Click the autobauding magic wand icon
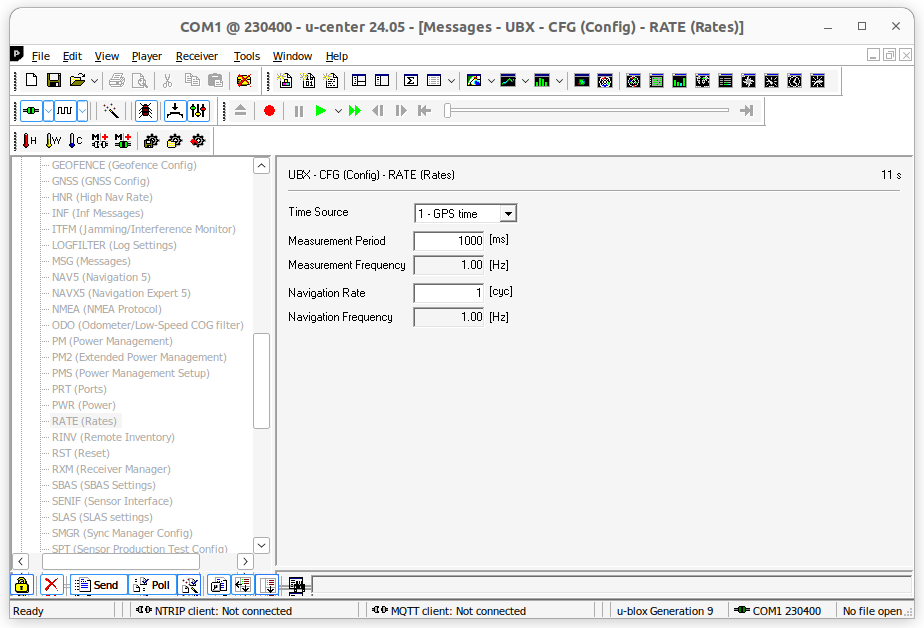This screenshot has height=628, width=924. click(x=111, y=110)
